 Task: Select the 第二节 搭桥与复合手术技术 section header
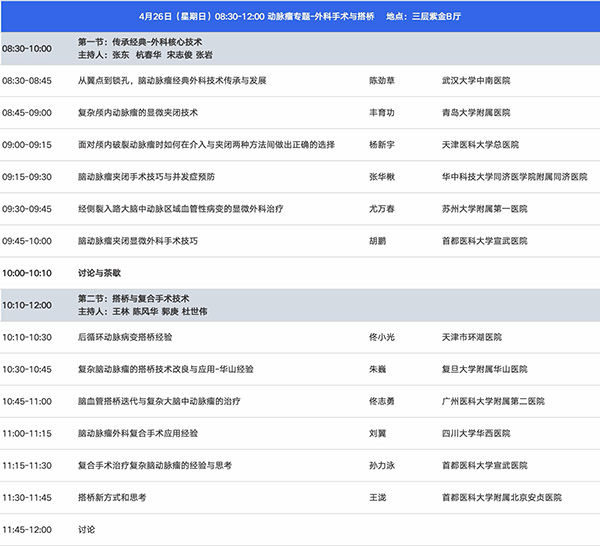pyautogui.click(x=133, y=298)
